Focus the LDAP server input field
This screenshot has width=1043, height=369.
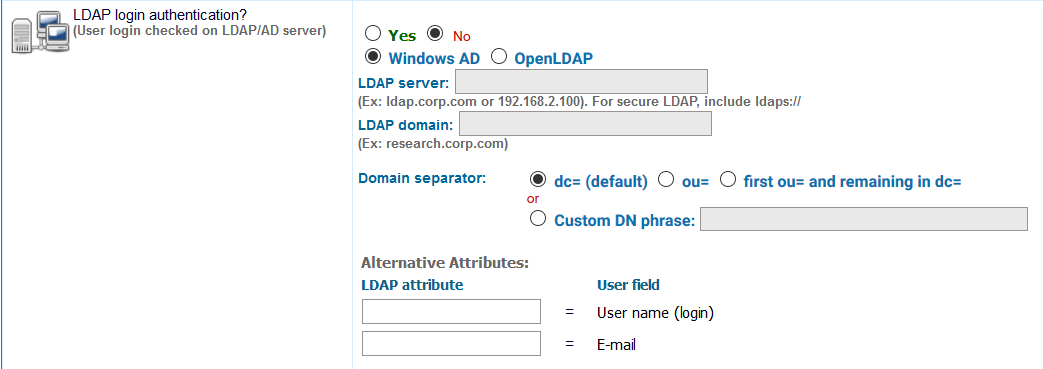(x=581, y=82)
